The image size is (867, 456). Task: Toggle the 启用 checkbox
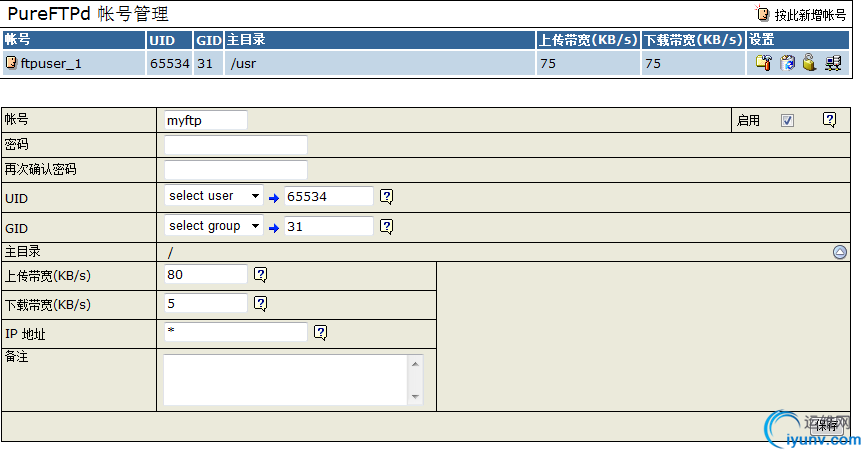tap(787, 120)
